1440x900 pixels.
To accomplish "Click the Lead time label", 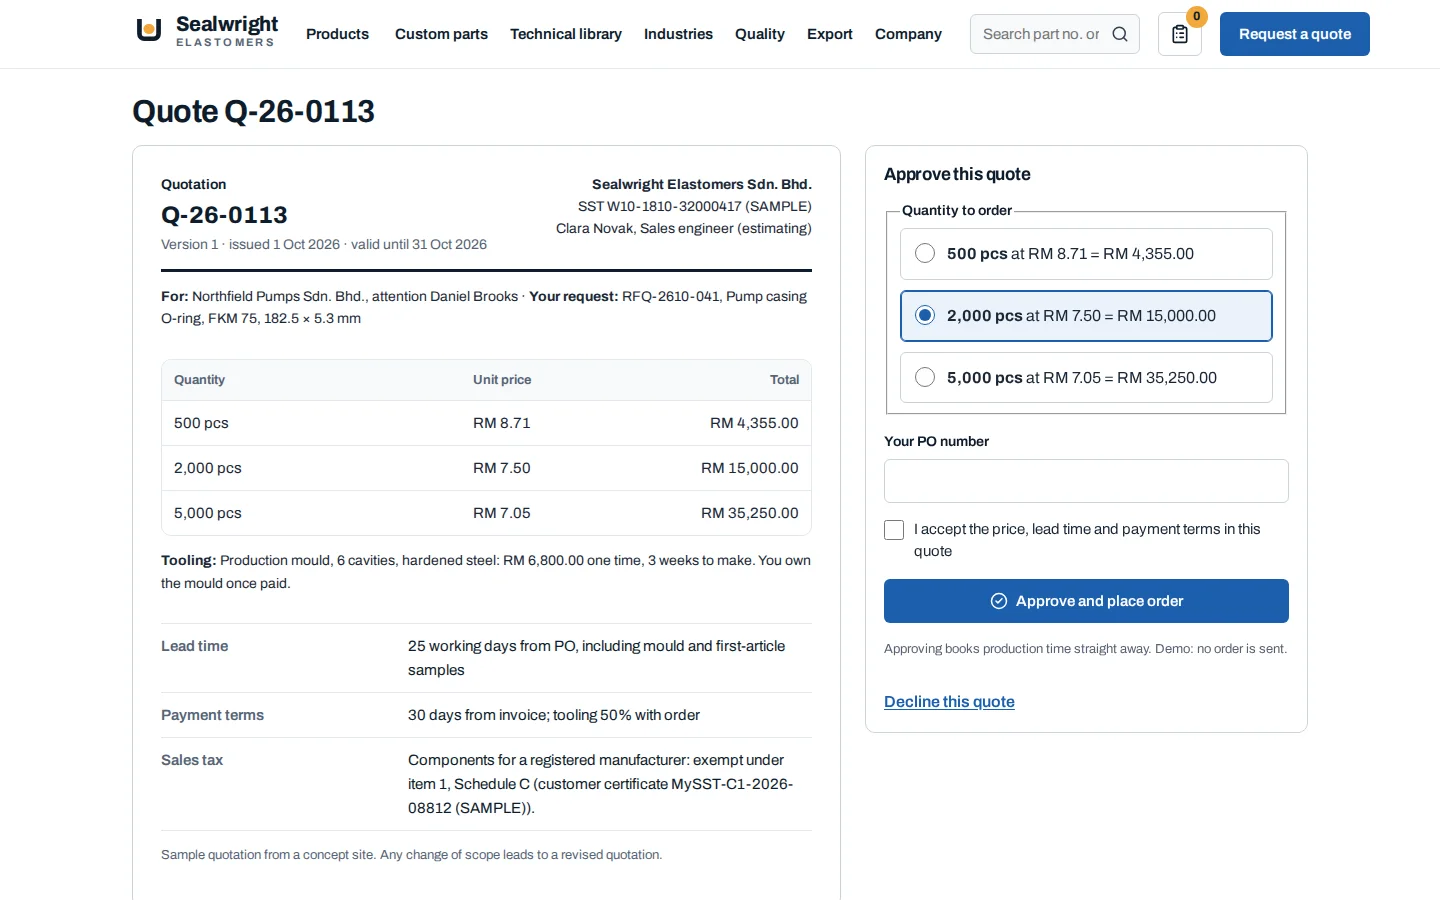I will [195, 646].
